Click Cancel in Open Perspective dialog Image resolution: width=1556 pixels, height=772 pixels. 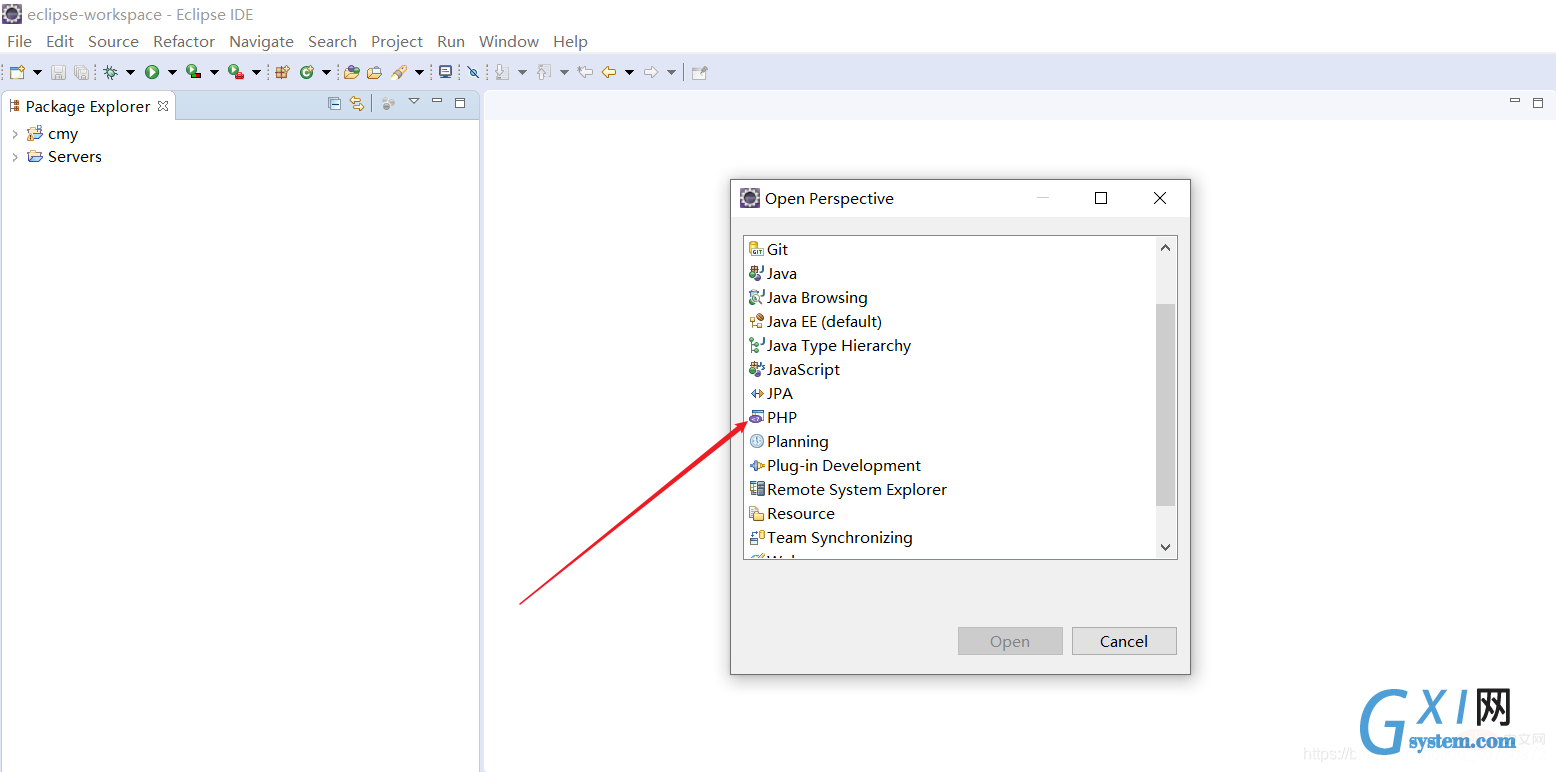(x=1124, y=641)
